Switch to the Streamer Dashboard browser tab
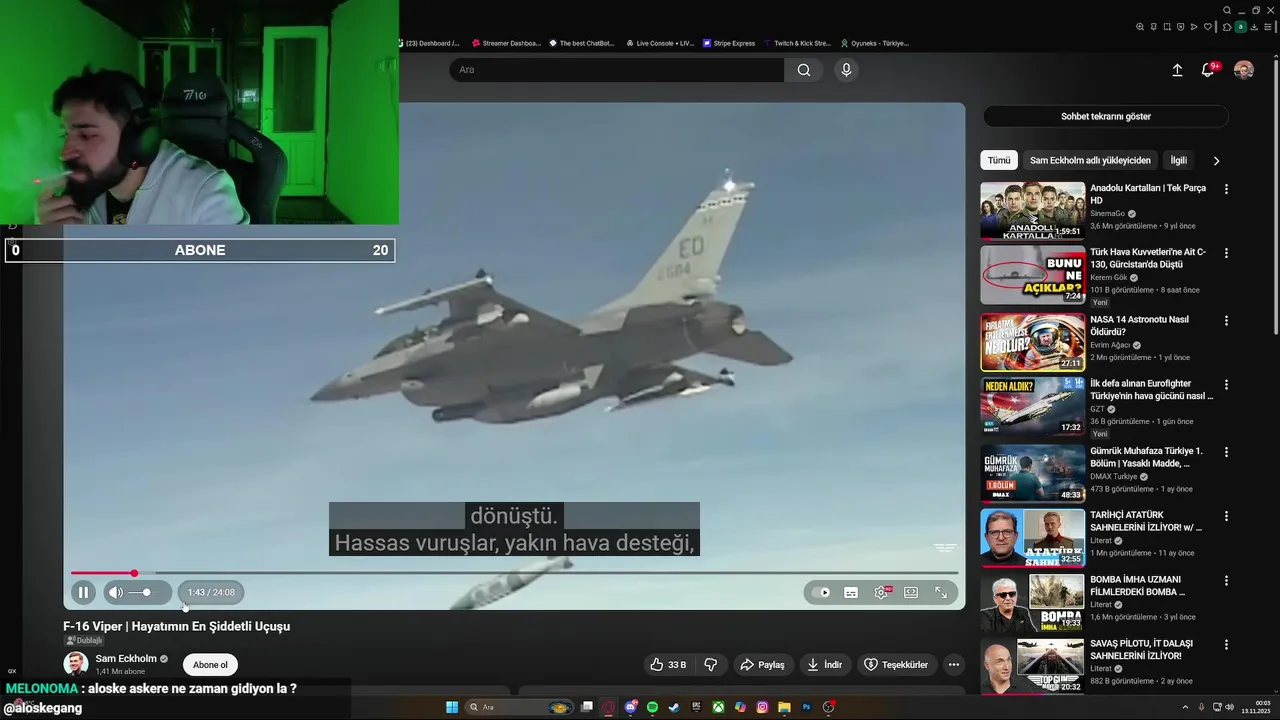This screenshot has height=720, width=1280. click(505, 43)
